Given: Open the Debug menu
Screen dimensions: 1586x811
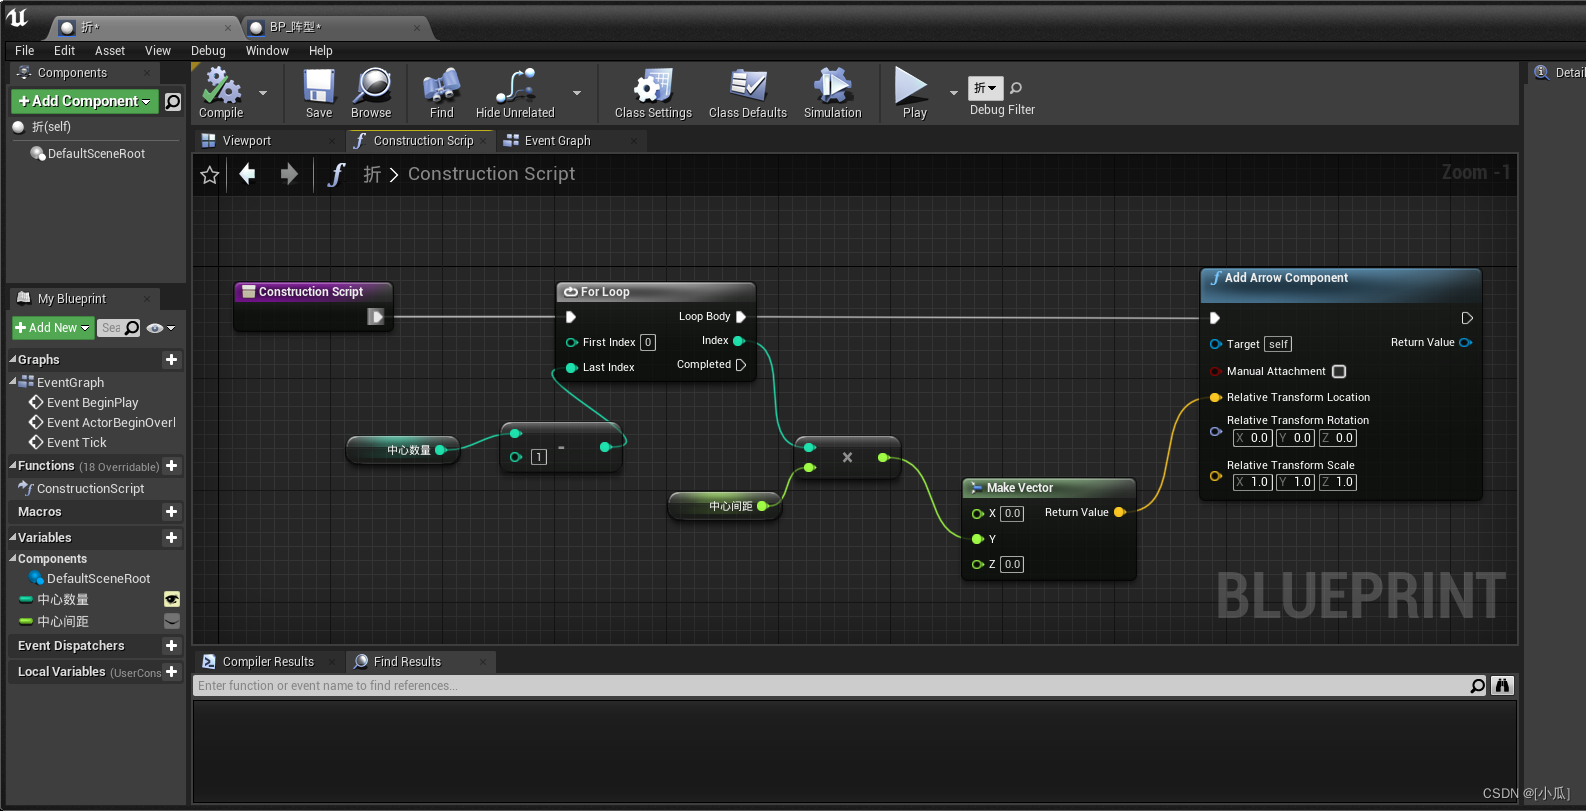Looking at the screenshot, I should click(x=208, y=51).
